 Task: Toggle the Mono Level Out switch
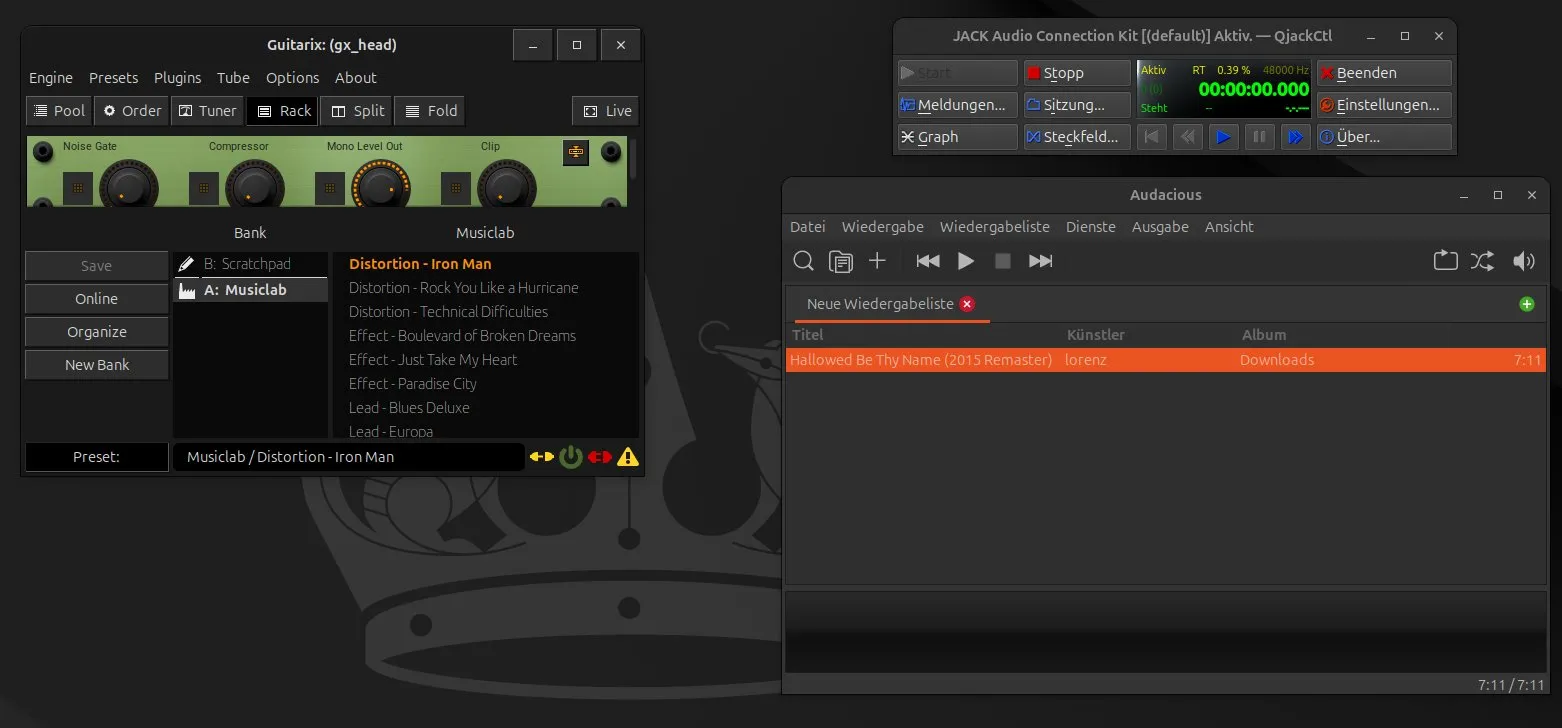330,187
